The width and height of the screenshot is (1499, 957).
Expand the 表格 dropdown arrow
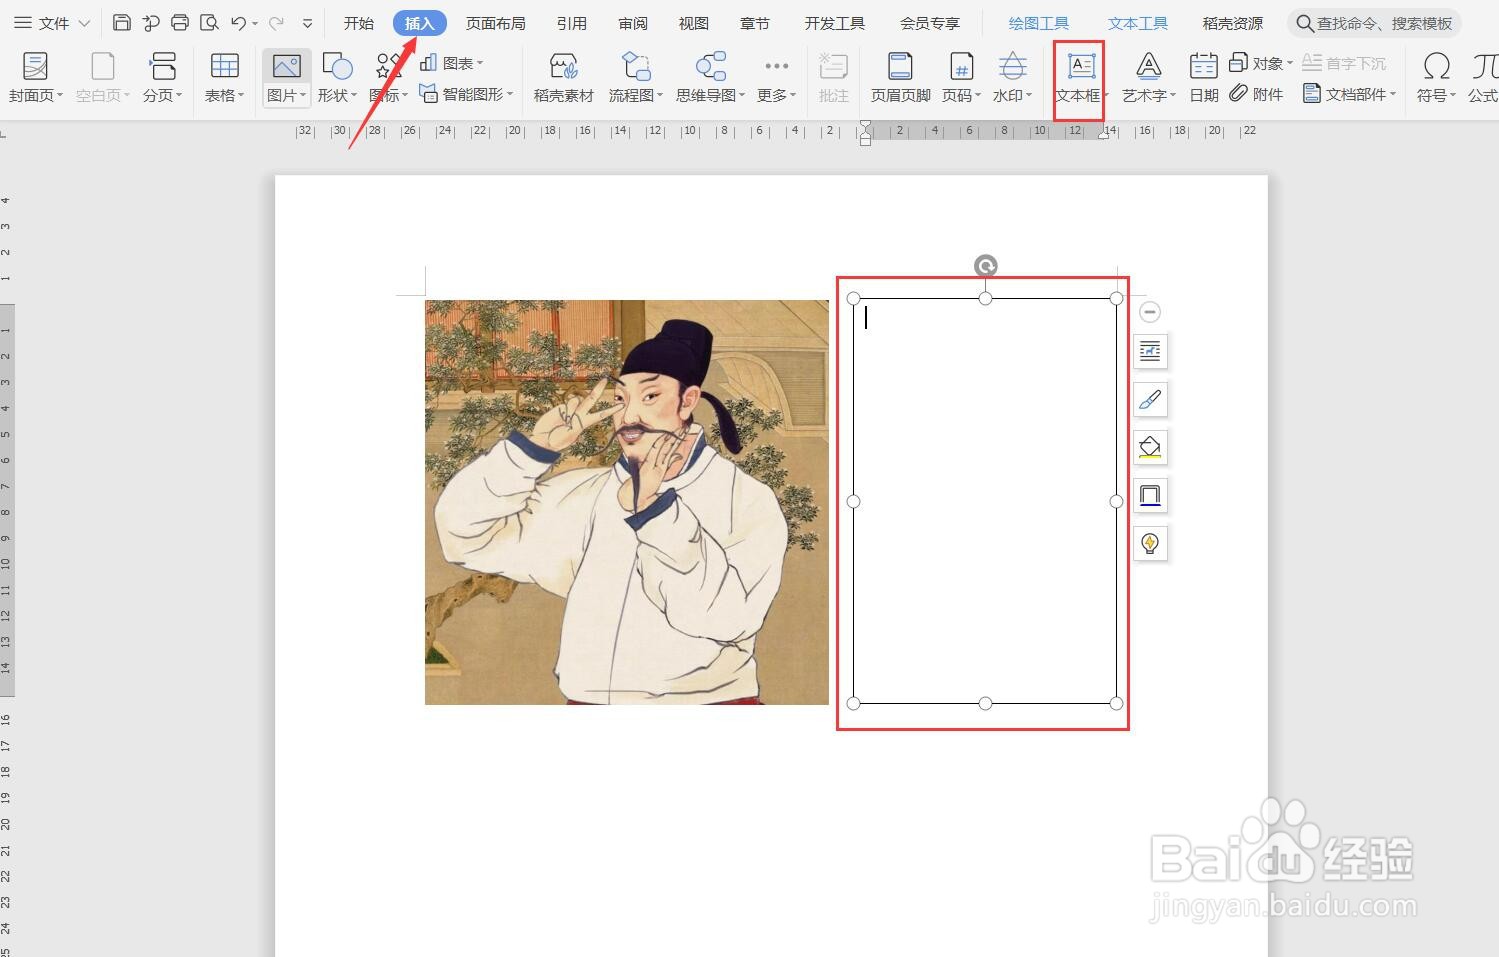[x=241, y=96]
